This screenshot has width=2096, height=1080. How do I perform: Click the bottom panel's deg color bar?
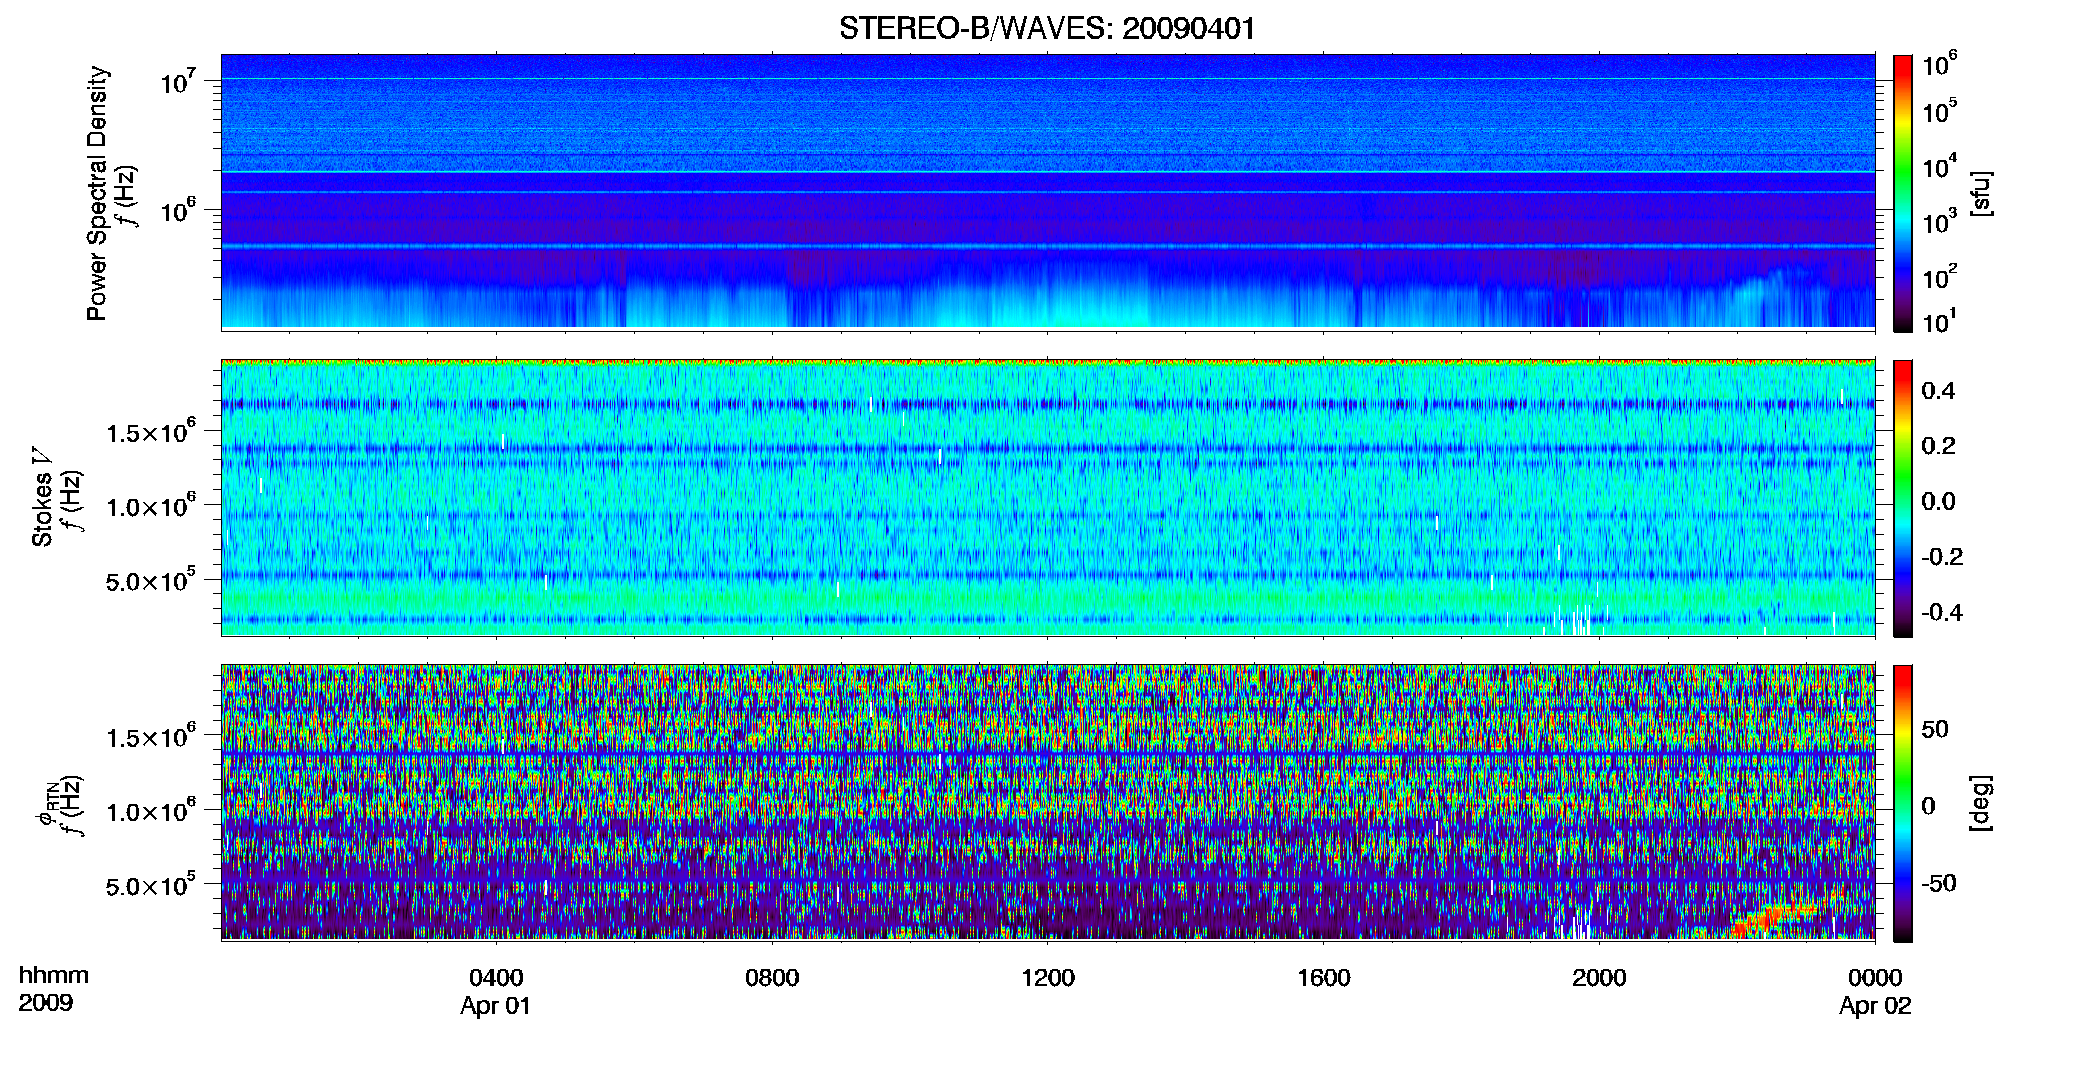[1903, 803]
